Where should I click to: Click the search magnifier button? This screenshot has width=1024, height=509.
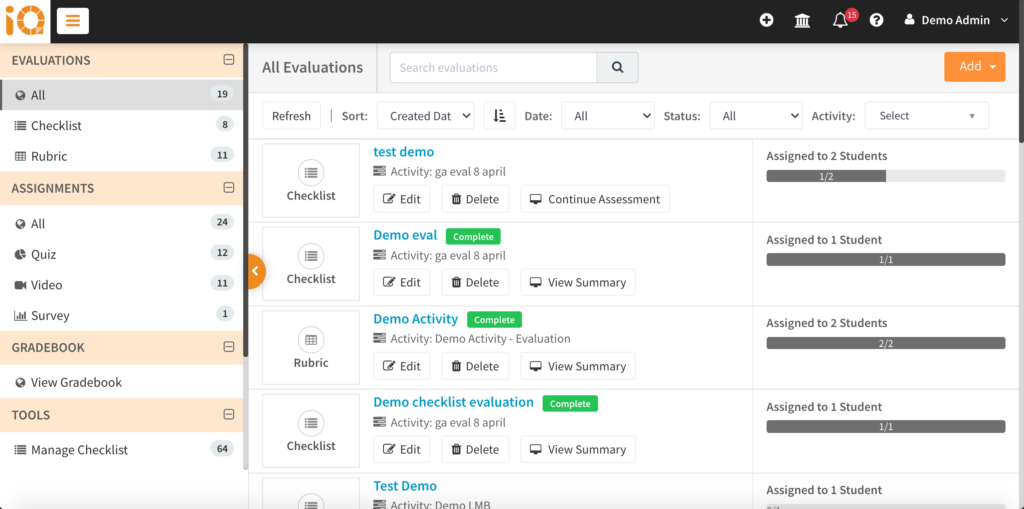pyautogui.click(x=617, y=68)
